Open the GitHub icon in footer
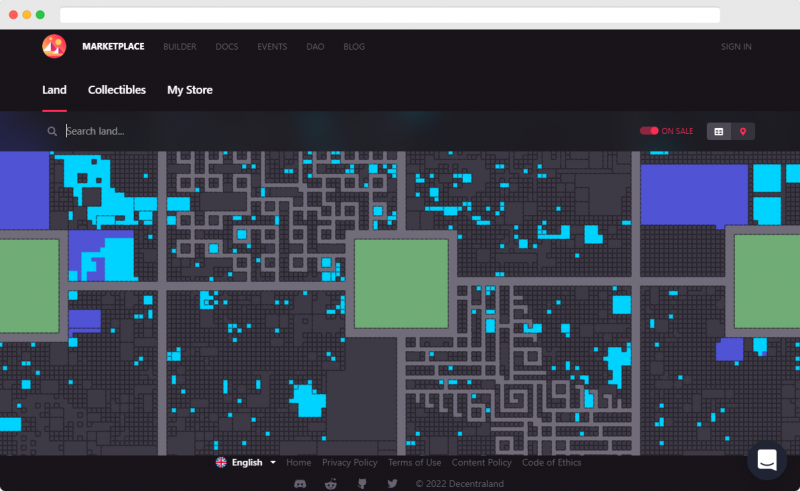 362,483
